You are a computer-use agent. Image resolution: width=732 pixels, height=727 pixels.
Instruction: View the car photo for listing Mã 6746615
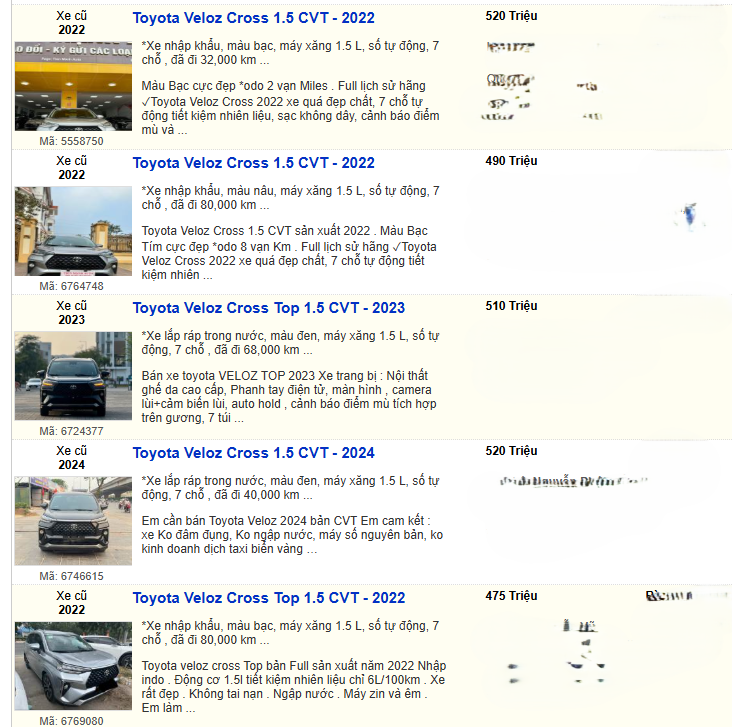[73, 521]
